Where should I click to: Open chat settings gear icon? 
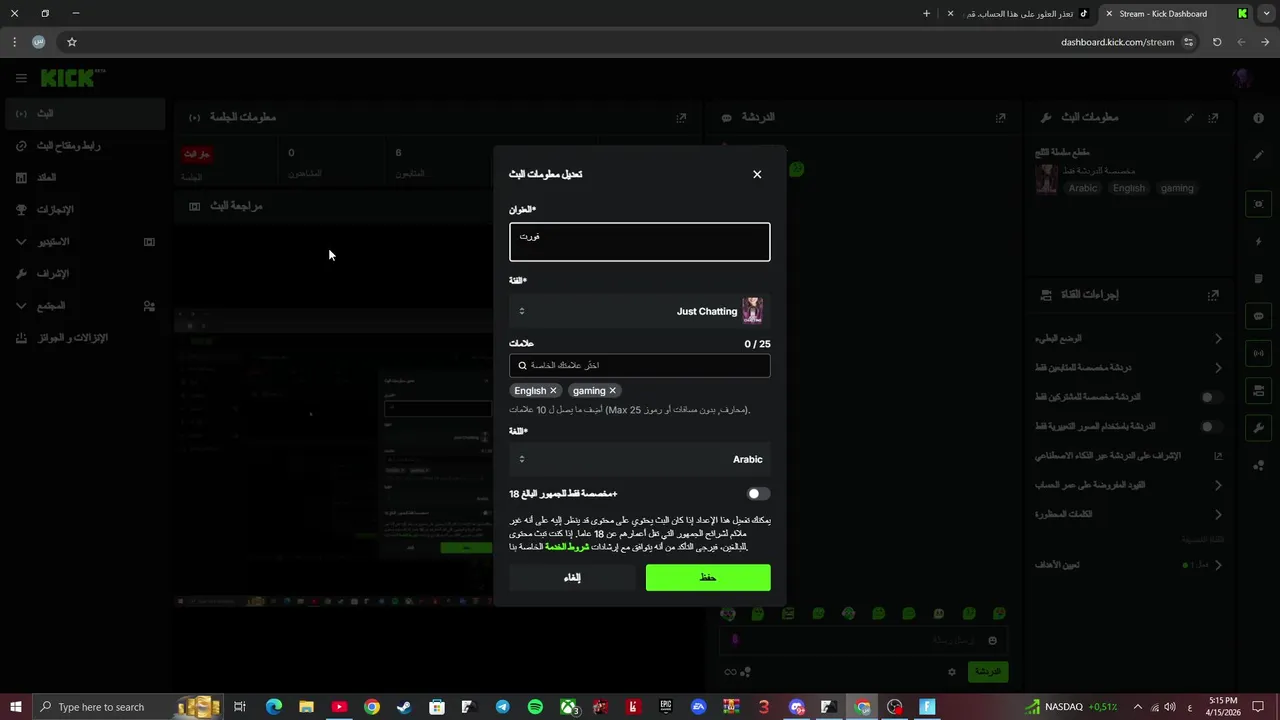tap(952, 672)
